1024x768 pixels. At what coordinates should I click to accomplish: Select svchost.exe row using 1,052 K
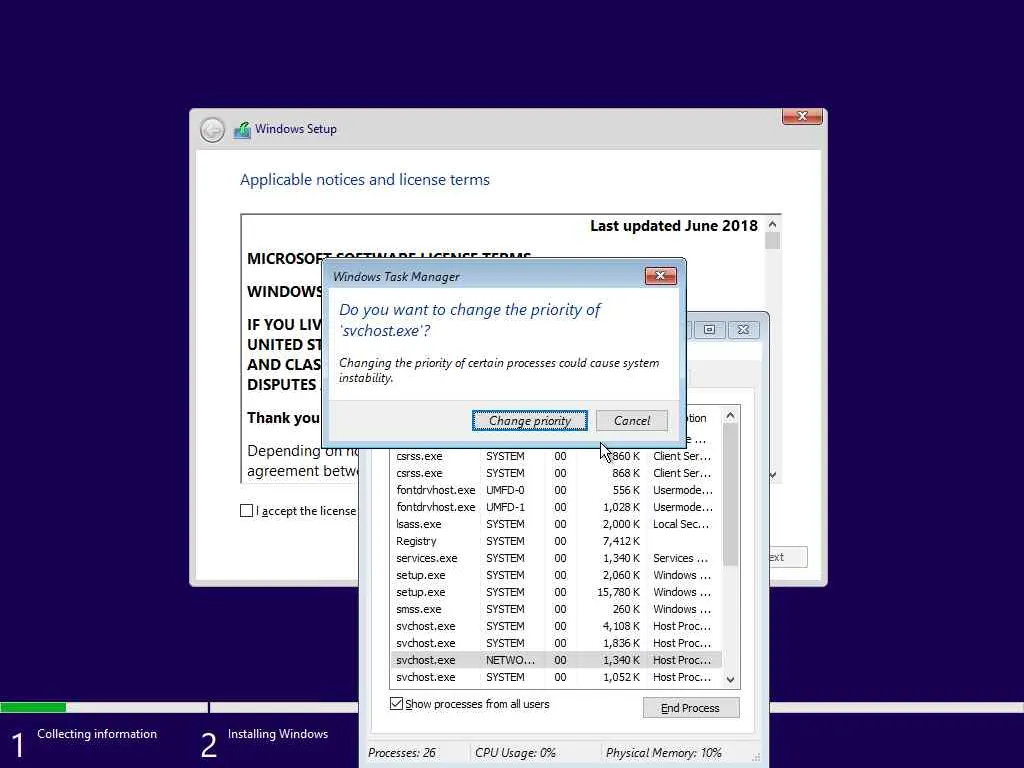(x=556, y=677)
